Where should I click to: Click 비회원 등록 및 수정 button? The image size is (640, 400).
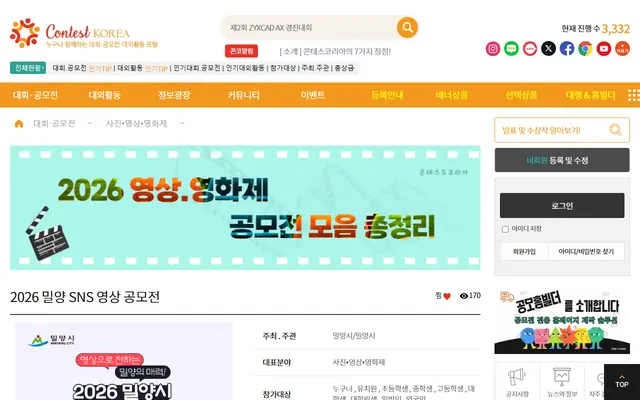click(562, 160)
